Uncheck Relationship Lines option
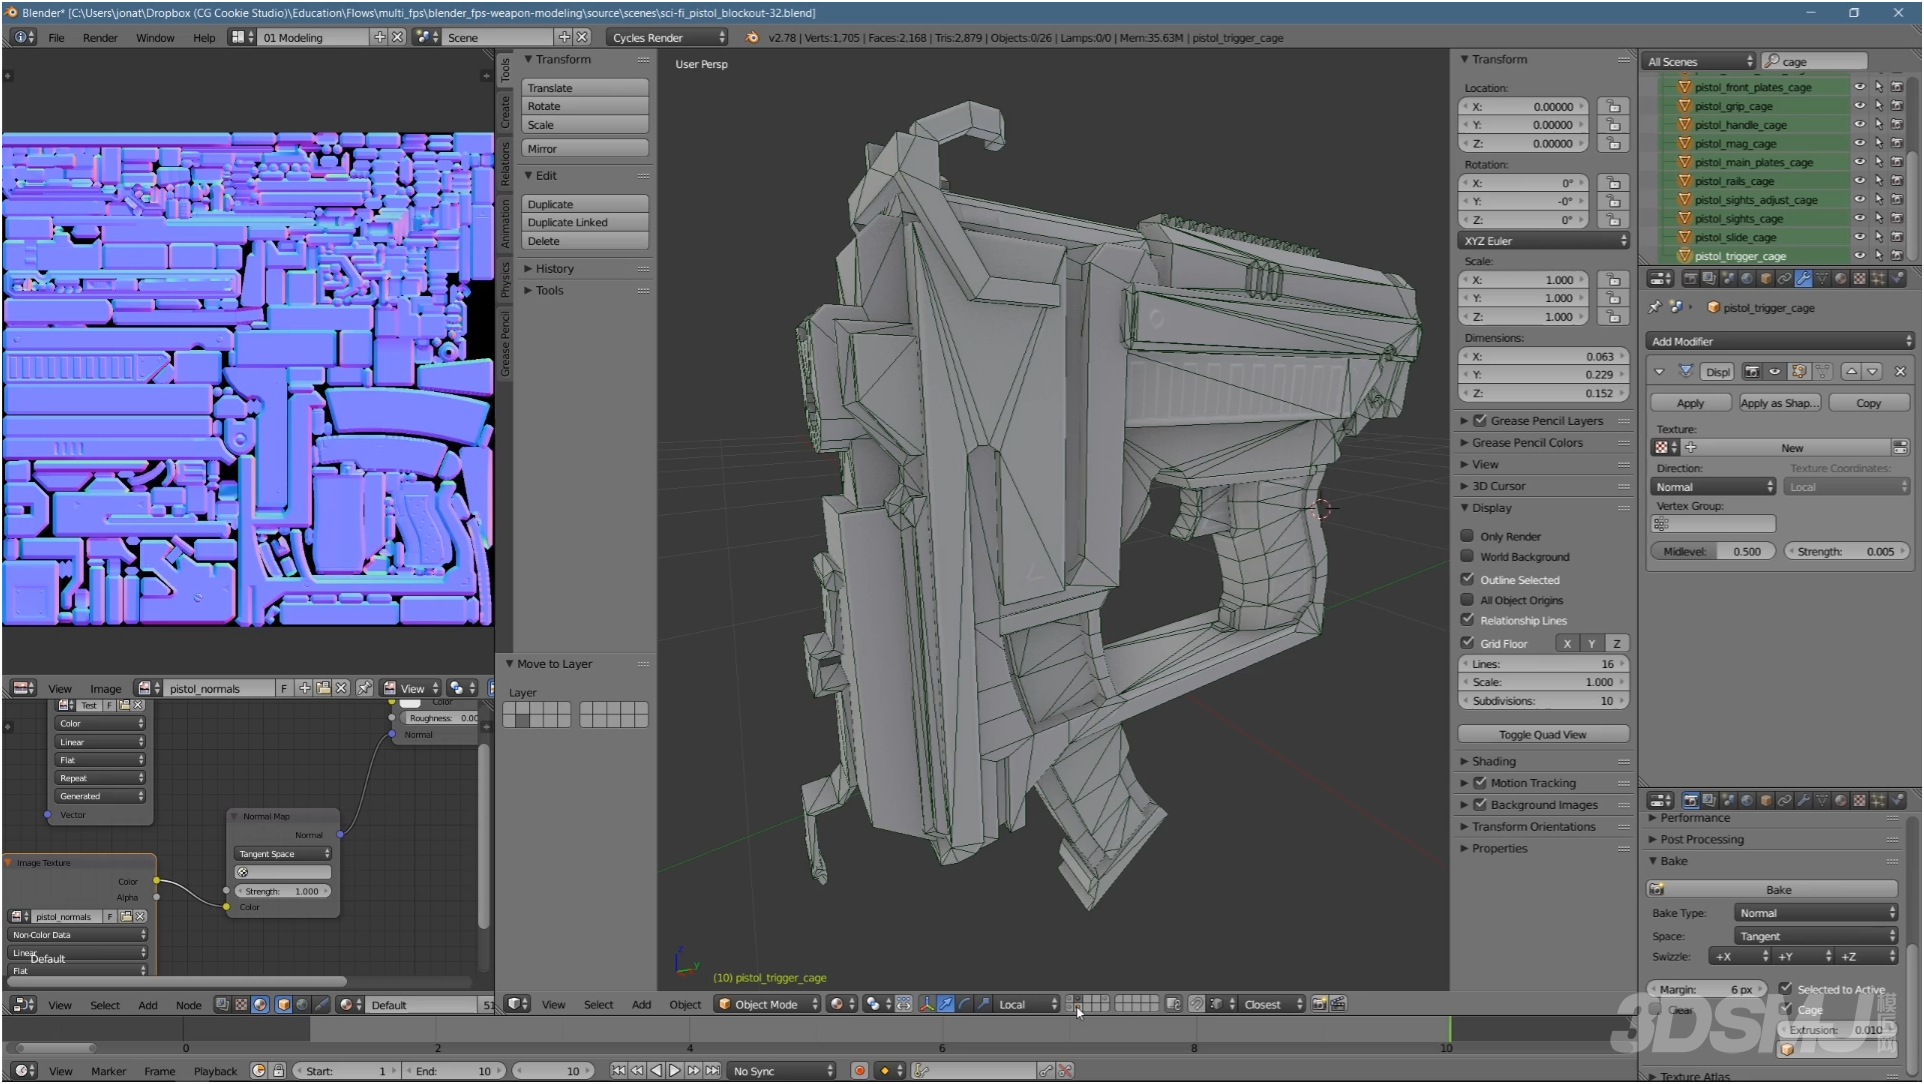 point(1467,620)
